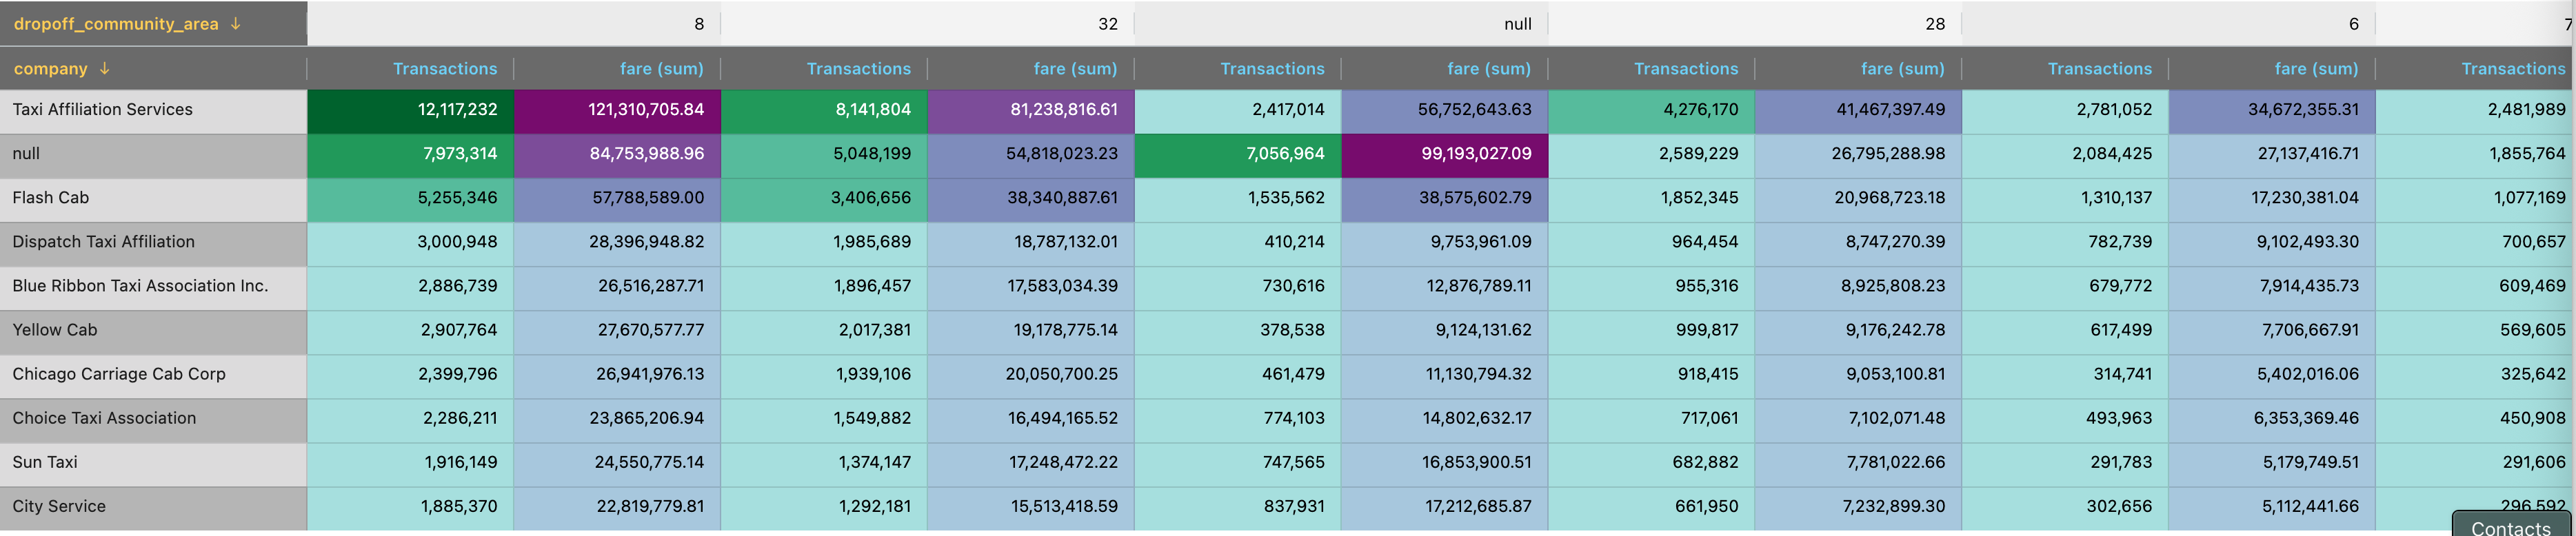The image size is (2576, 536).
Task: Select the Chicago Carriage Cab Corp row label
Action: coord(119,374)
